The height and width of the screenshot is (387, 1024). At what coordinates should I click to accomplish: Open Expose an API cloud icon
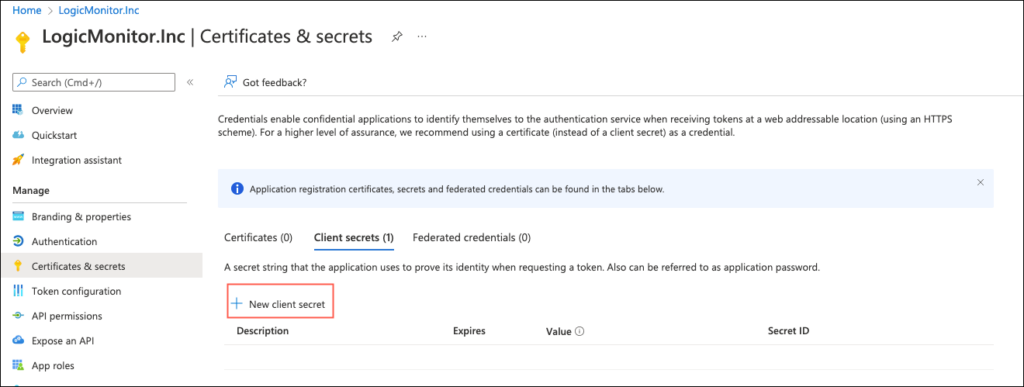(x=18, y=341)
